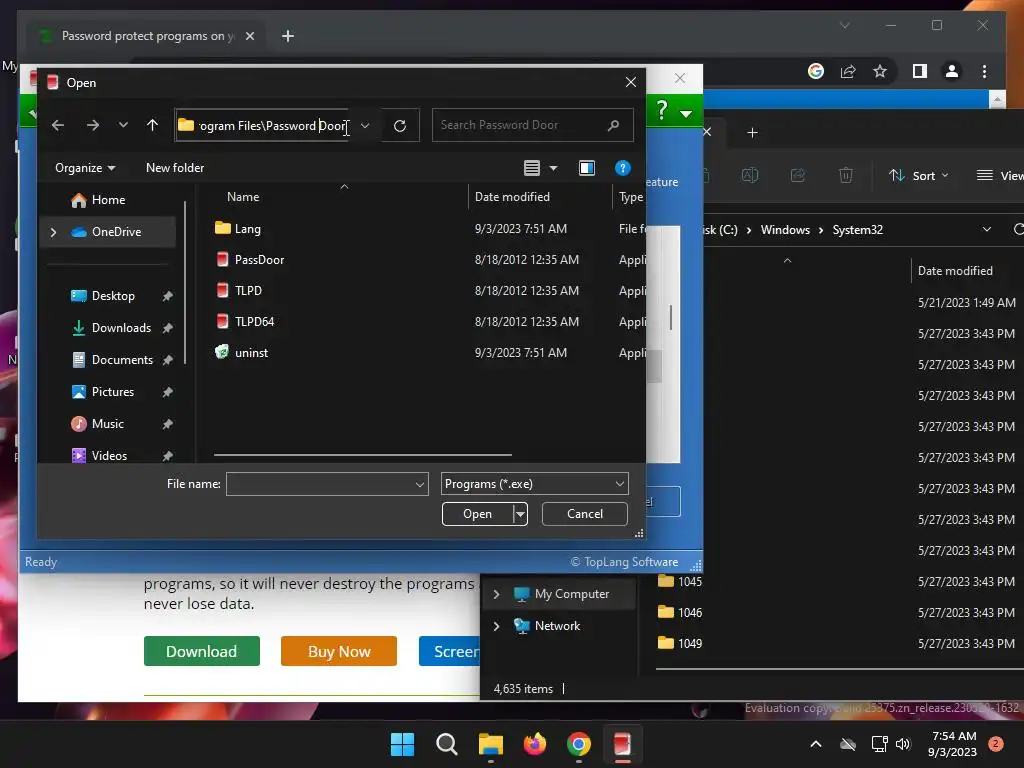Expand My Computer in Explorer tree
1024x768 pixels.
(496, 594)
